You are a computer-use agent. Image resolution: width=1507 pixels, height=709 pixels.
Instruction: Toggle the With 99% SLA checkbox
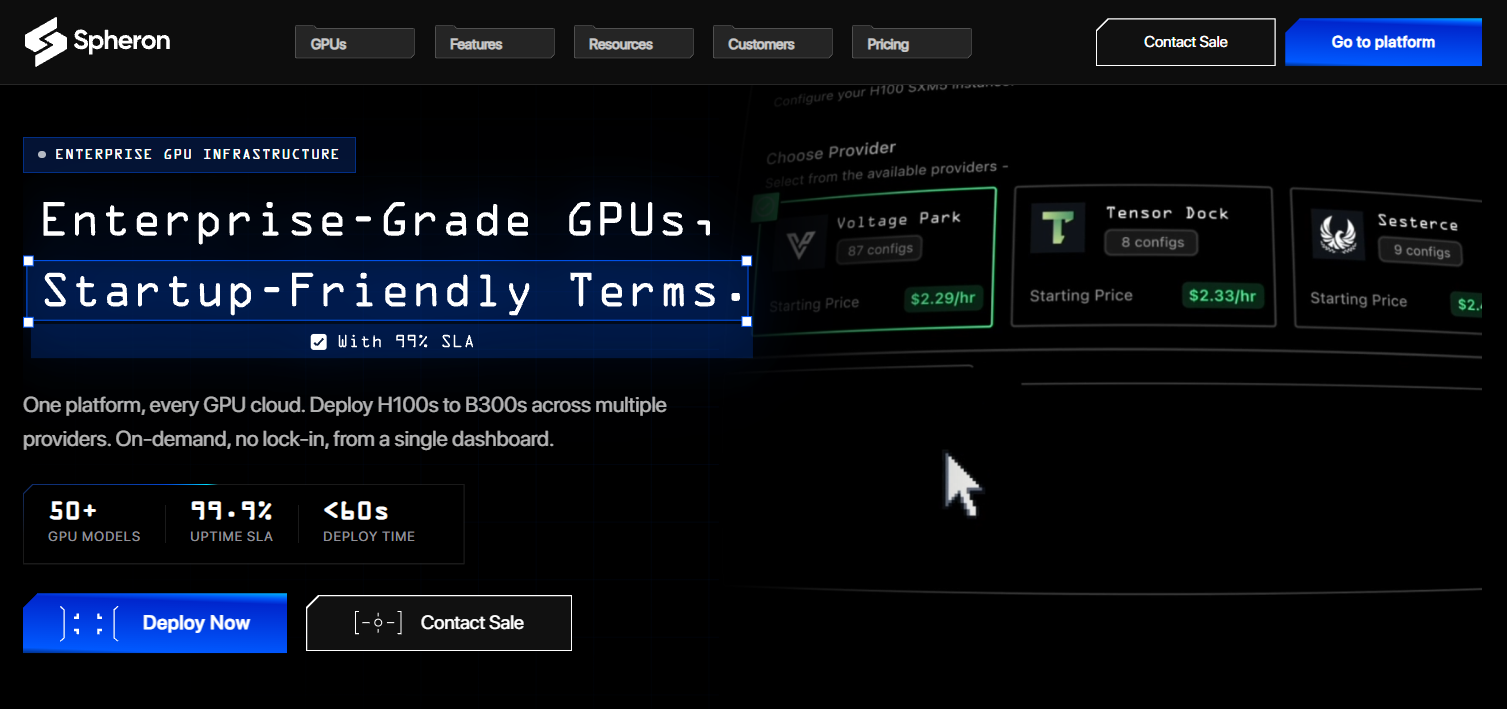click(x=319, y=342)
